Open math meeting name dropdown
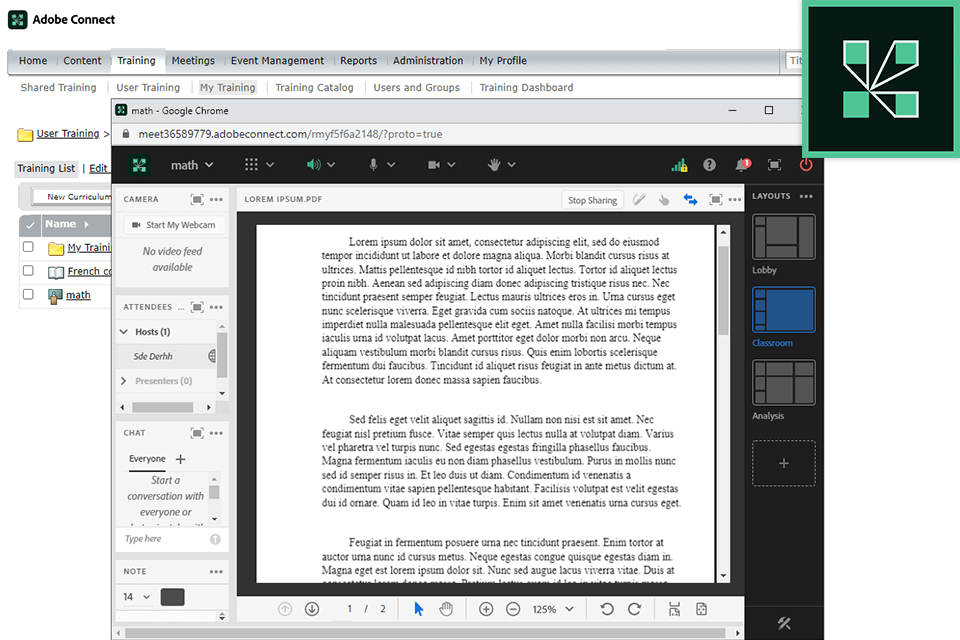 coord(192,165)
